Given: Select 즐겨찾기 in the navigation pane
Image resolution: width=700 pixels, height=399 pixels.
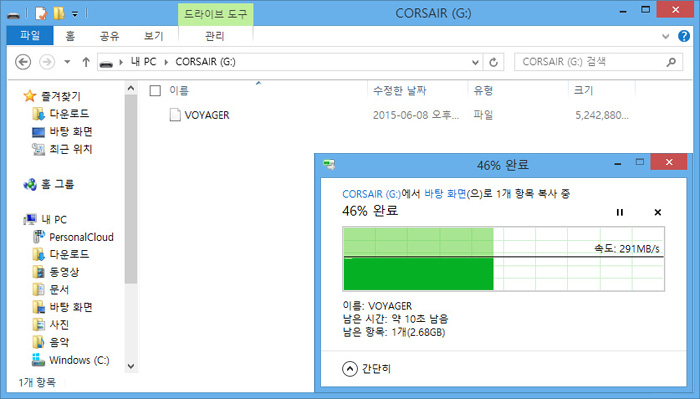Looking at the screenshot, I should tap(61, 96).
